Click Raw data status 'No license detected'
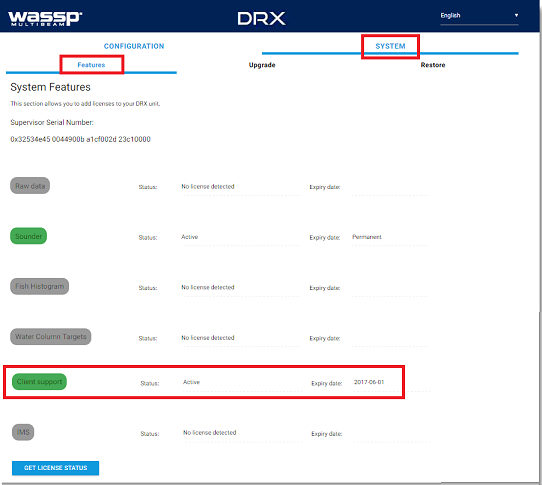The width and height of the screenshot is (542, 485). coord(208,186)
